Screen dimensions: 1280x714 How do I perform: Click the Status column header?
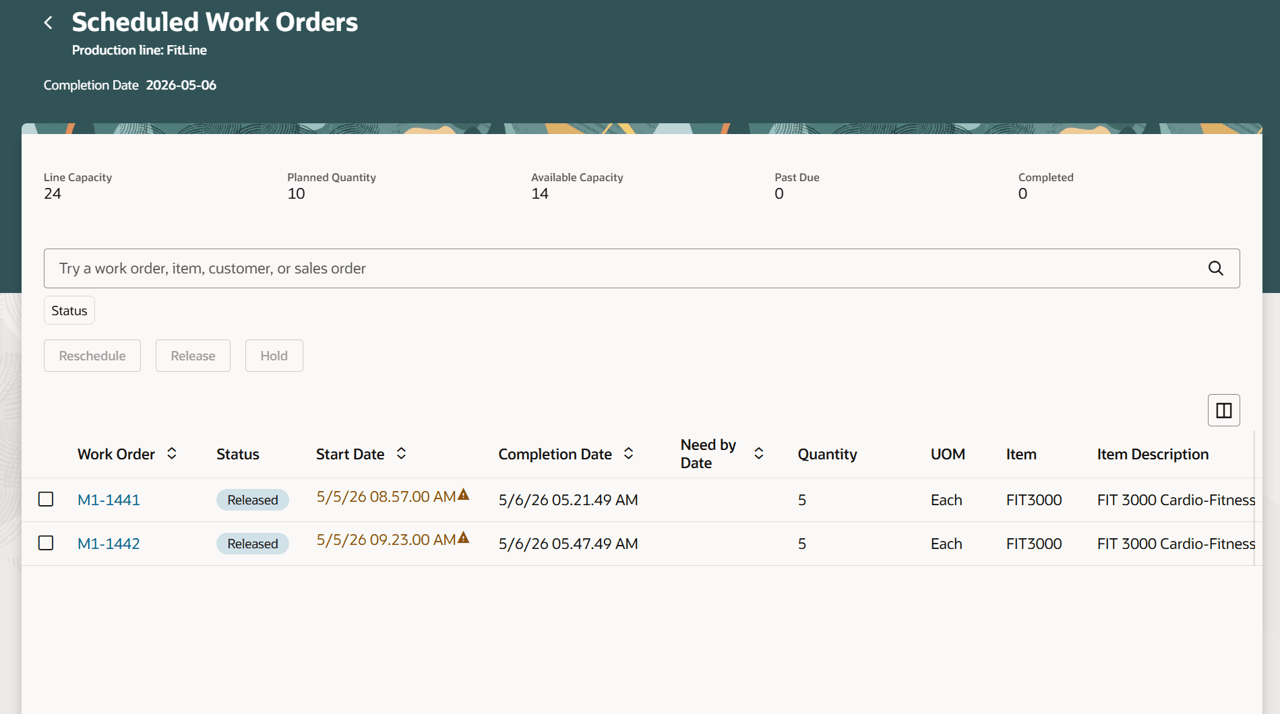[x=238, y=454]
